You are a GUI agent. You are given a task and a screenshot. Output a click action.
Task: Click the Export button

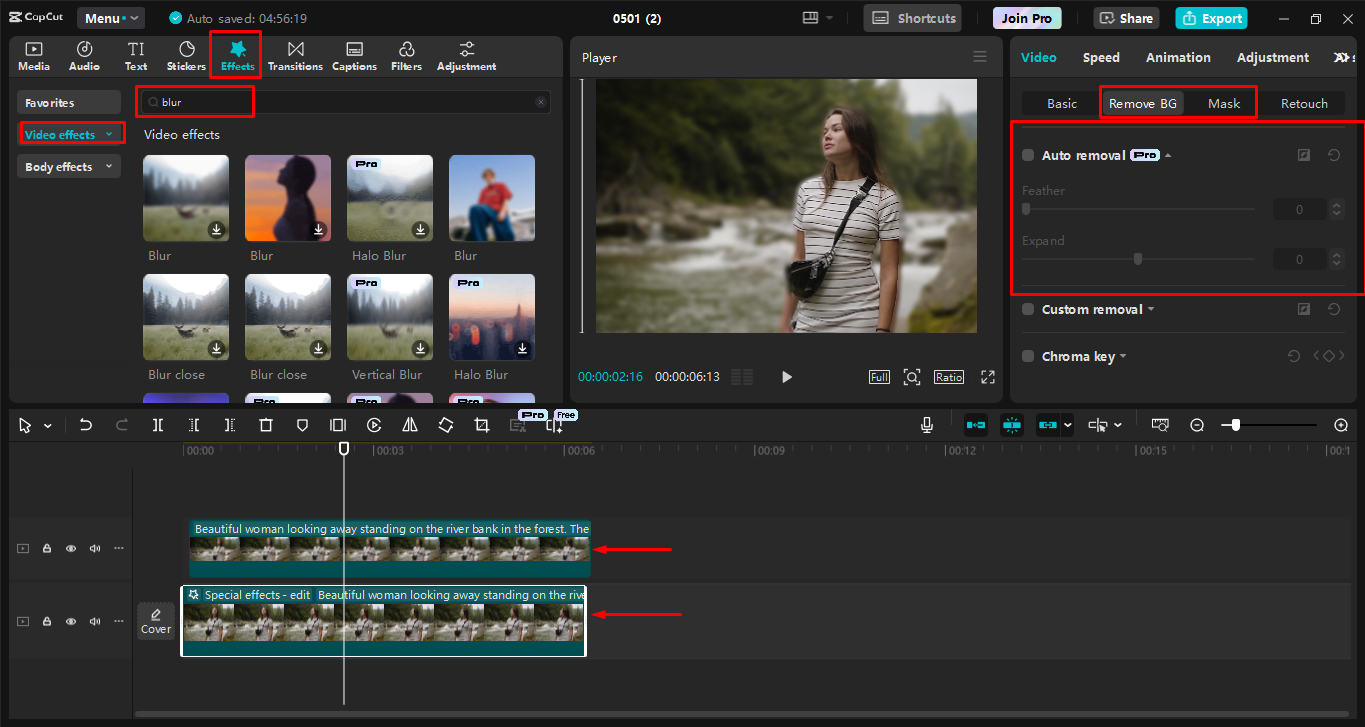1211,17
